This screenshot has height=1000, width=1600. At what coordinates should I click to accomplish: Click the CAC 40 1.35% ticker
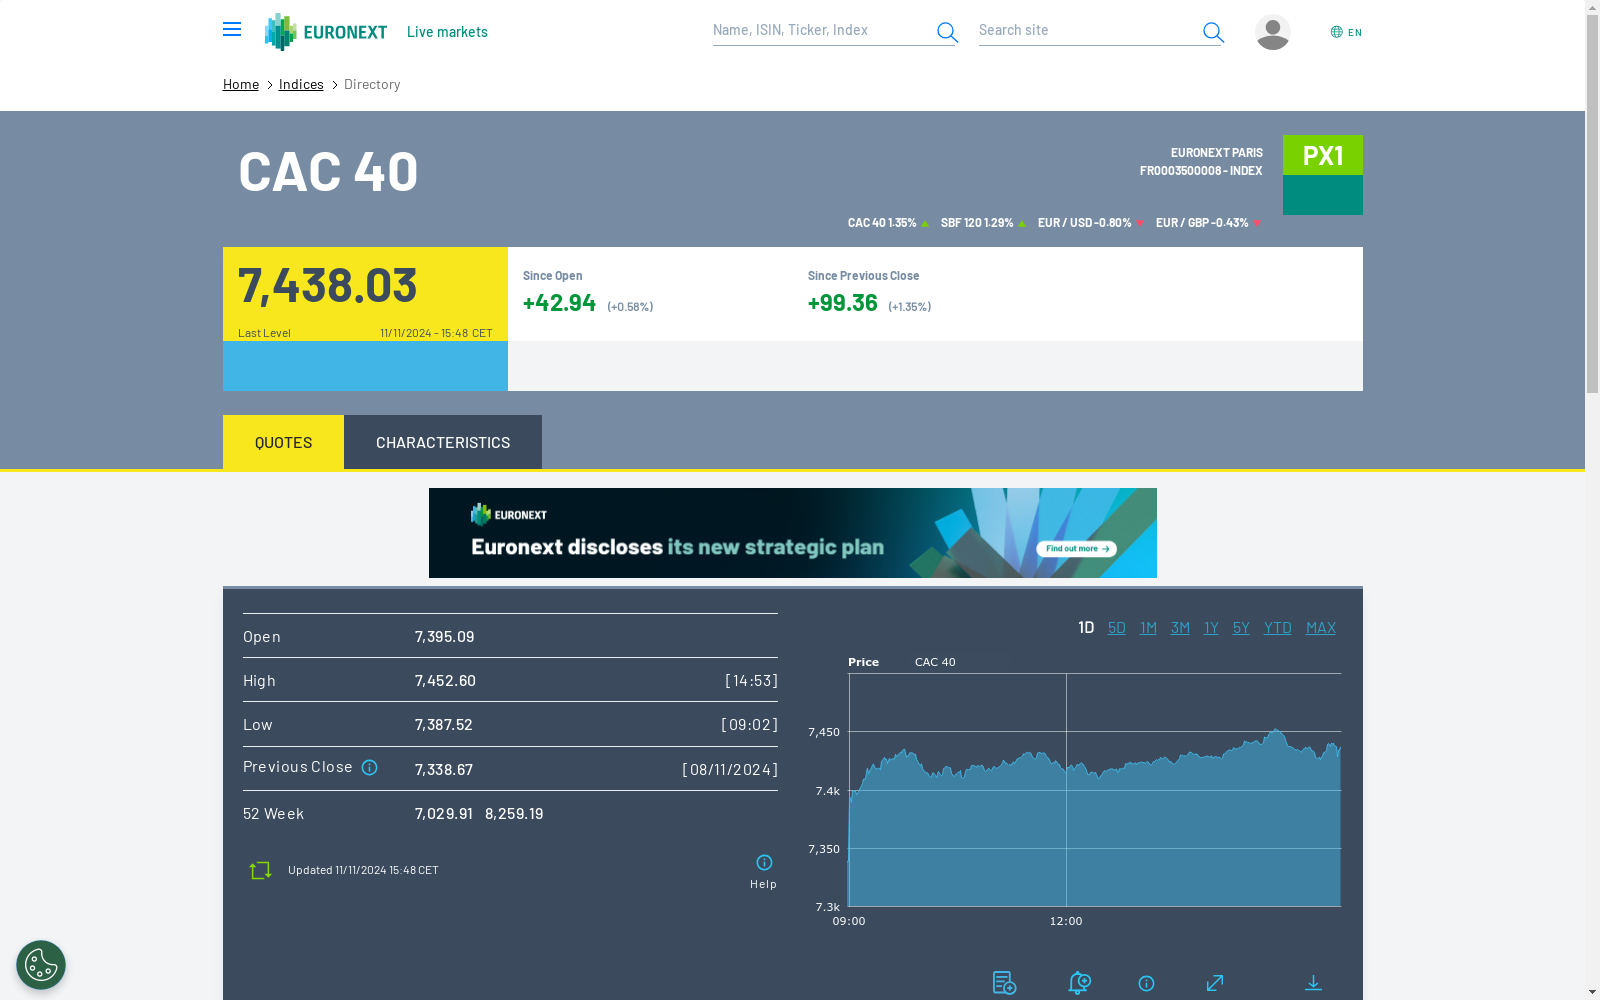(888, 223)
